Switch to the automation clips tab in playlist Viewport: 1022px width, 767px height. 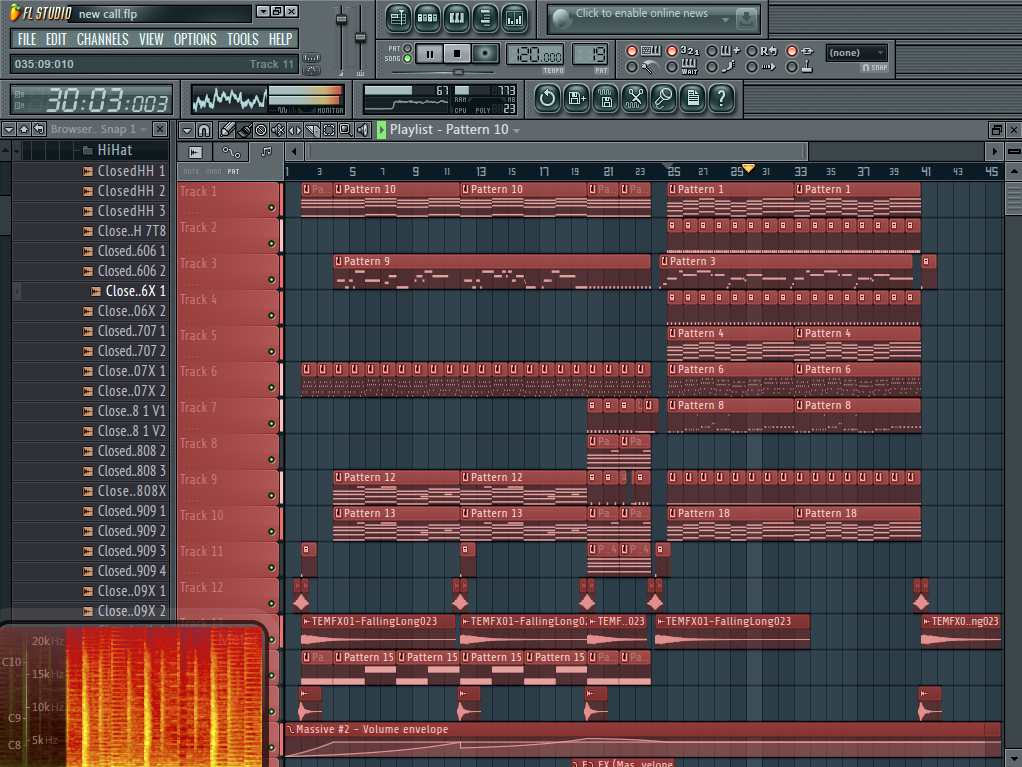point(231,152)
